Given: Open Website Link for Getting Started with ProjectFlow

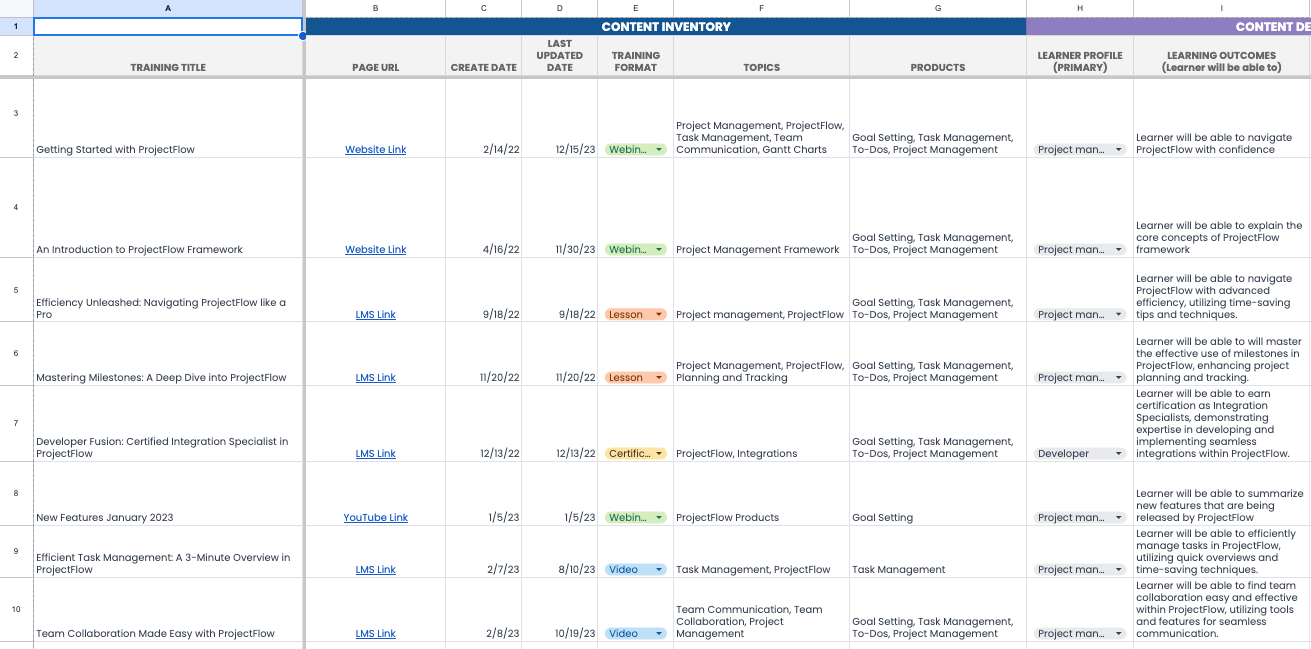Looking at the screenshot, I should [375, 150].
